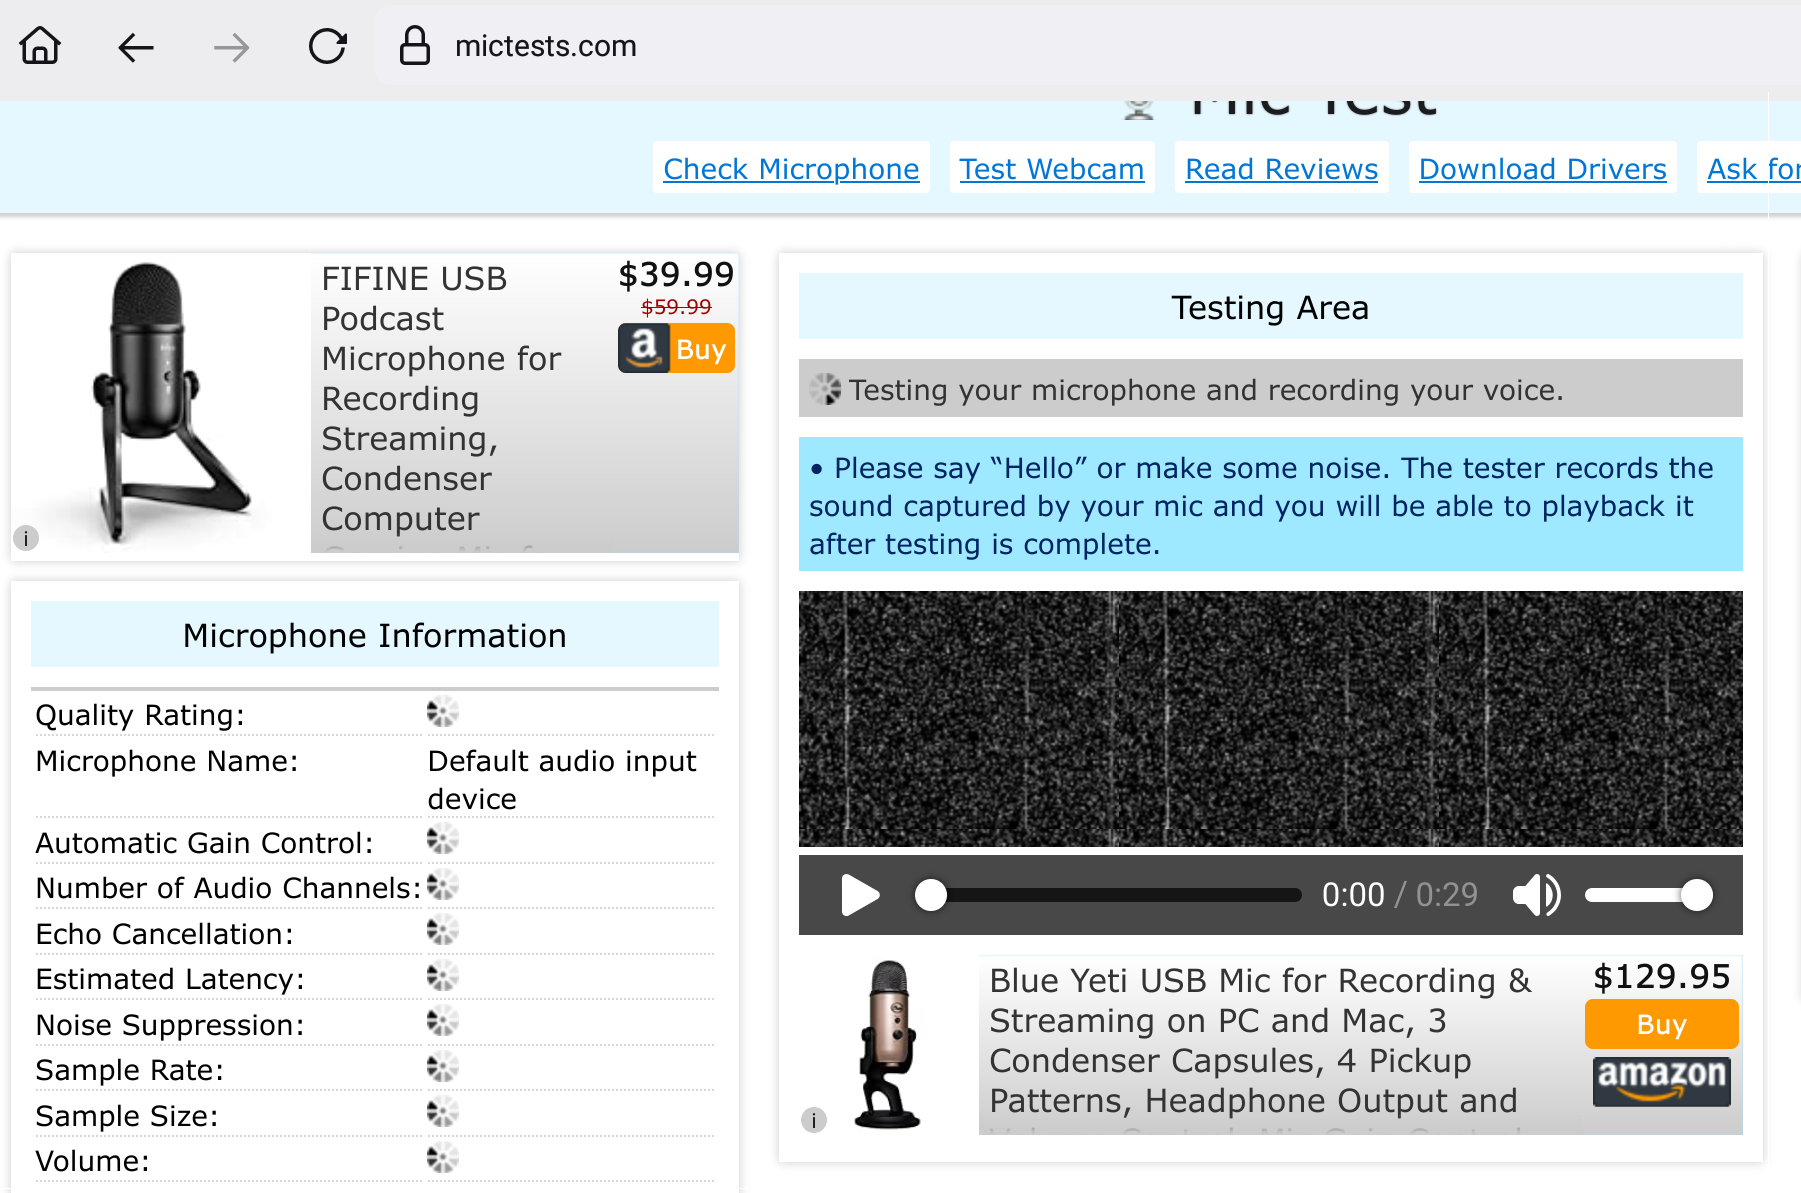Click the amazon logo on Blue Yeti ad
The image size is (1801, 1193).
coord(1661,1080)
